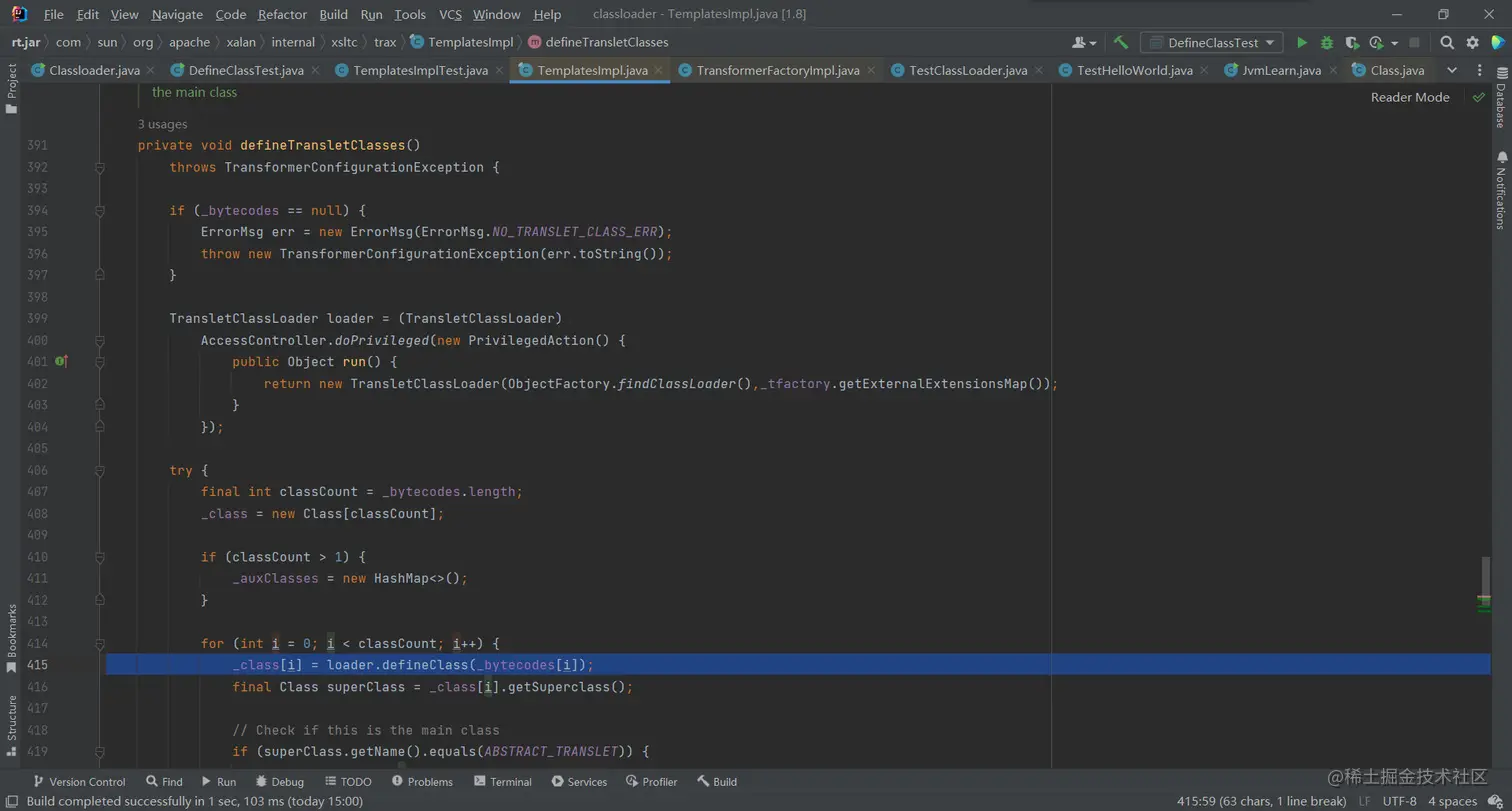Open the Terminal tool window
This screenshot has width=1512, height=811.
tap(502, 782)
